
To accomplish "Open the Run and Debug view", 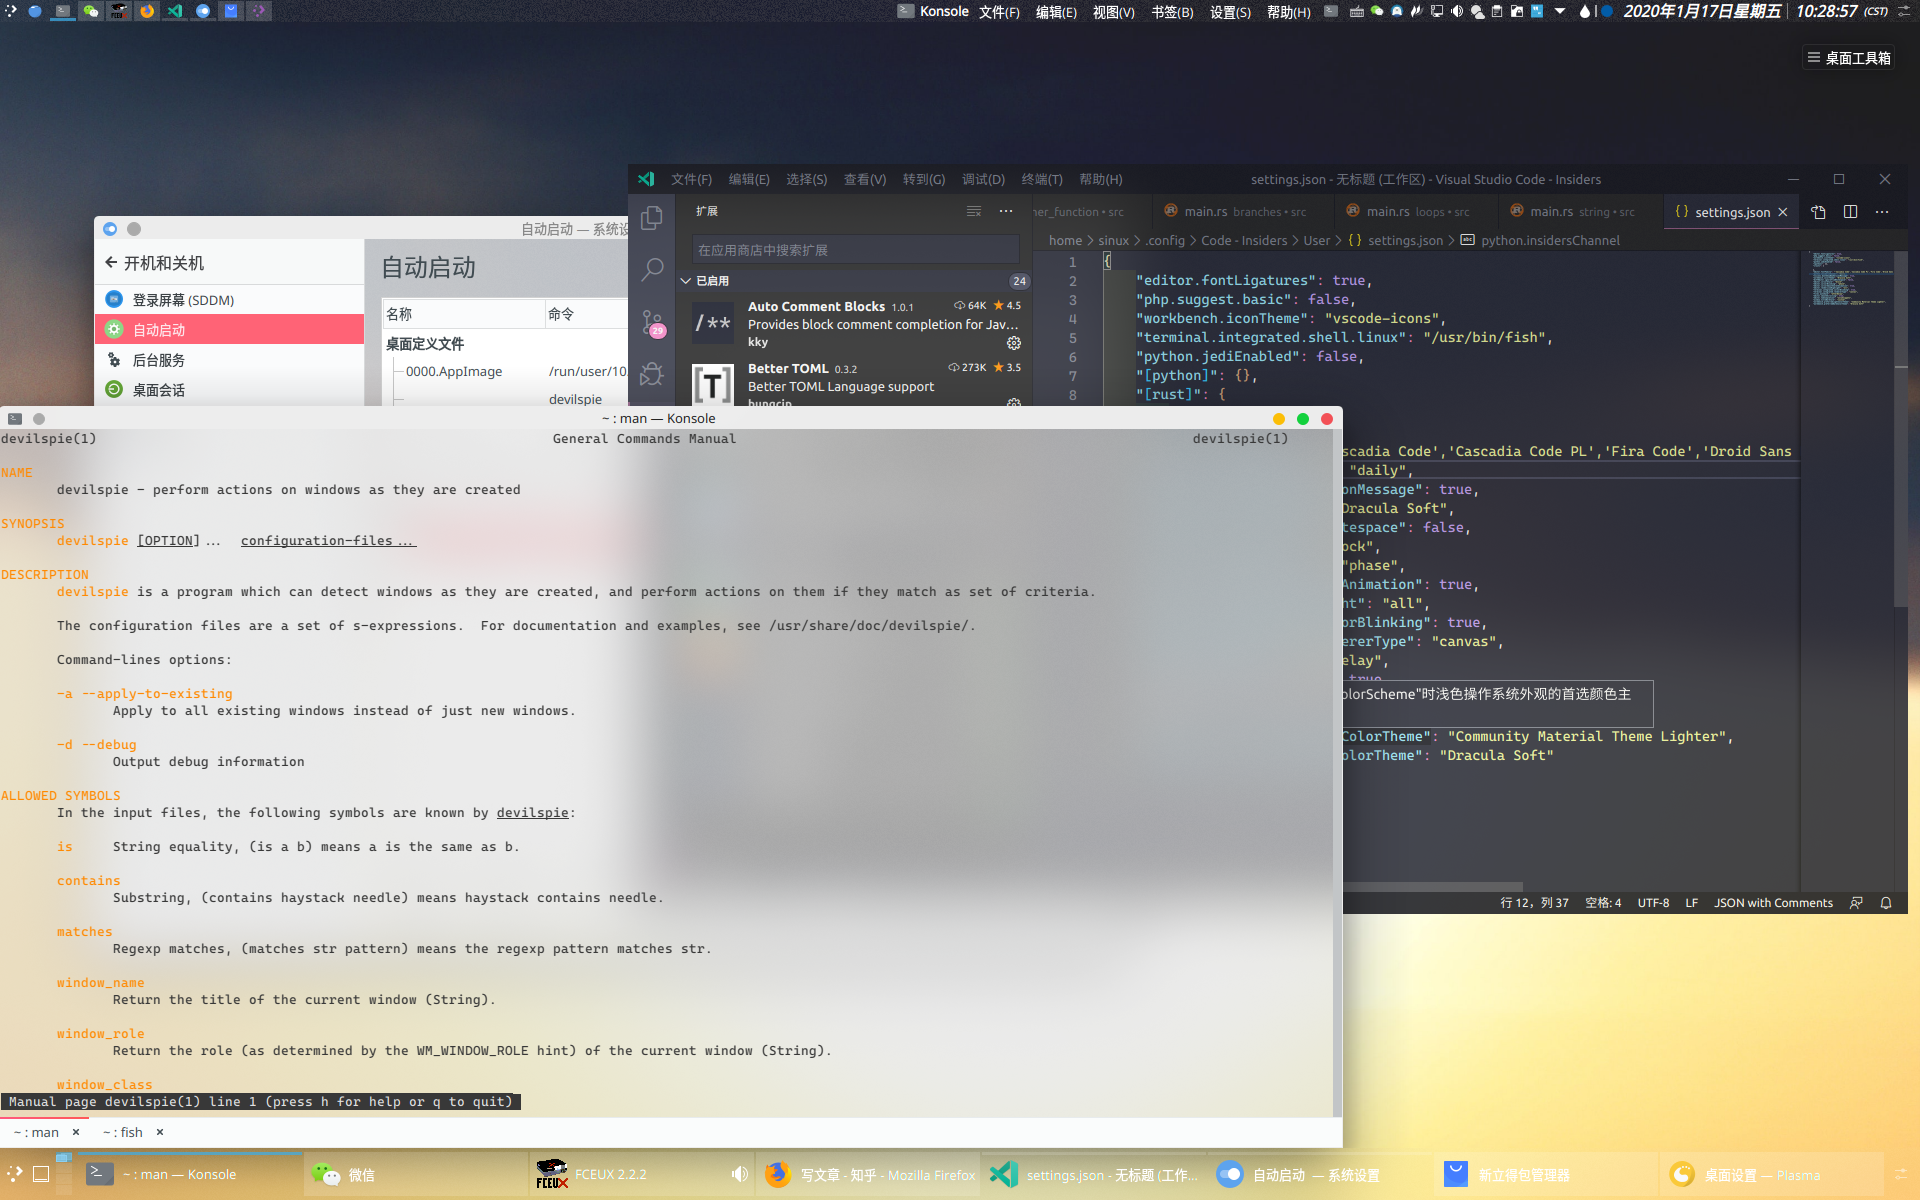I will tap(652, 374).
